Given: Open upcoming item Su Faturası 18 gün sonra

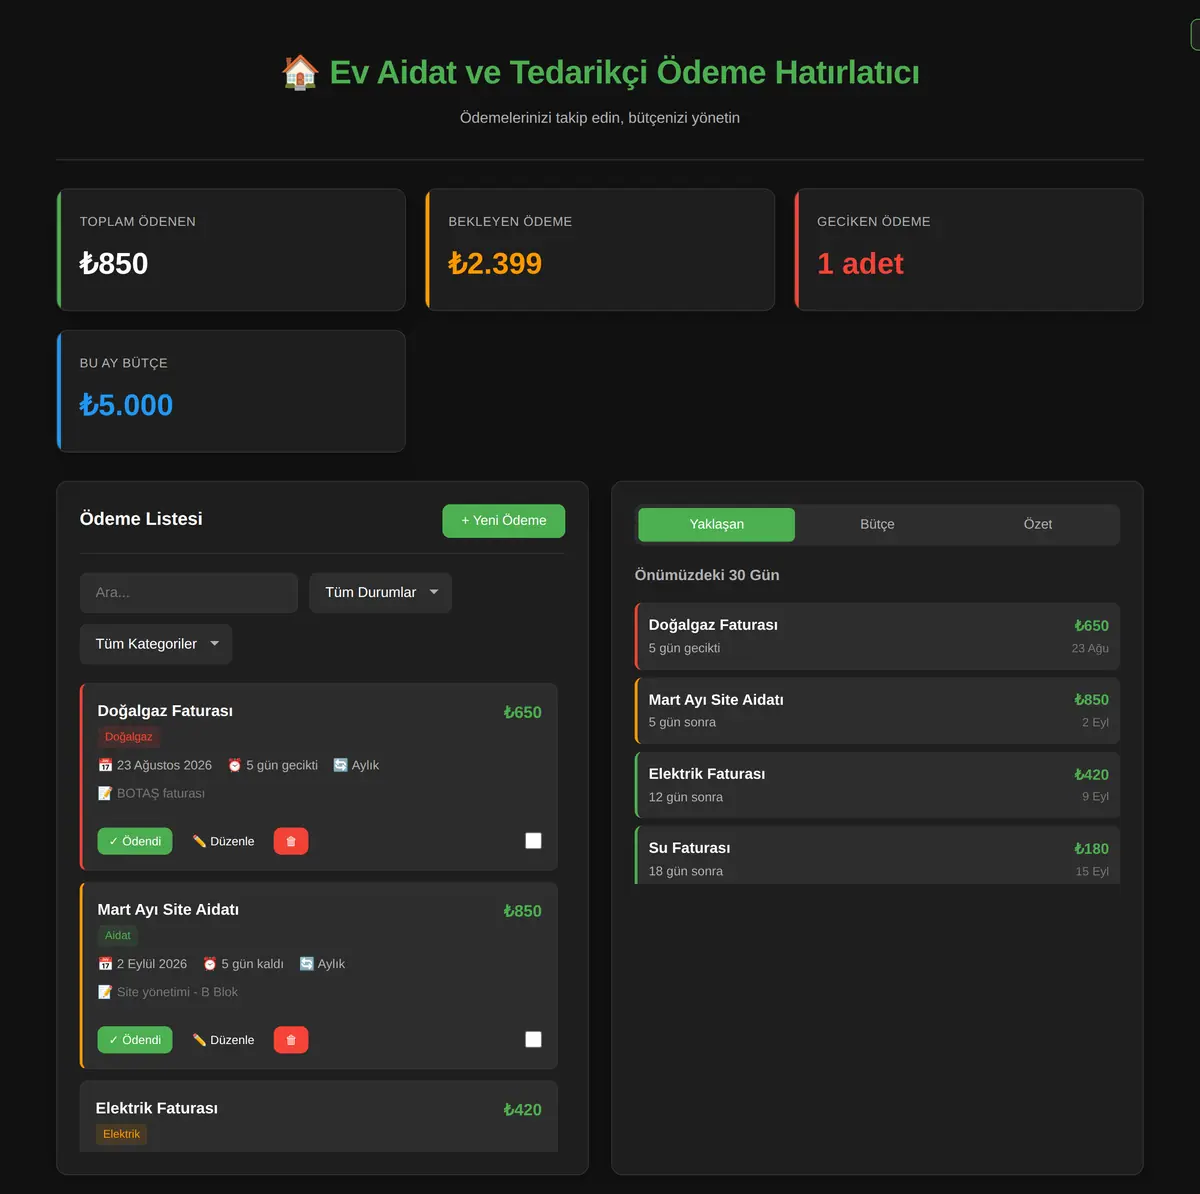Looking at the screenshot, I should (x=877, y=856).
